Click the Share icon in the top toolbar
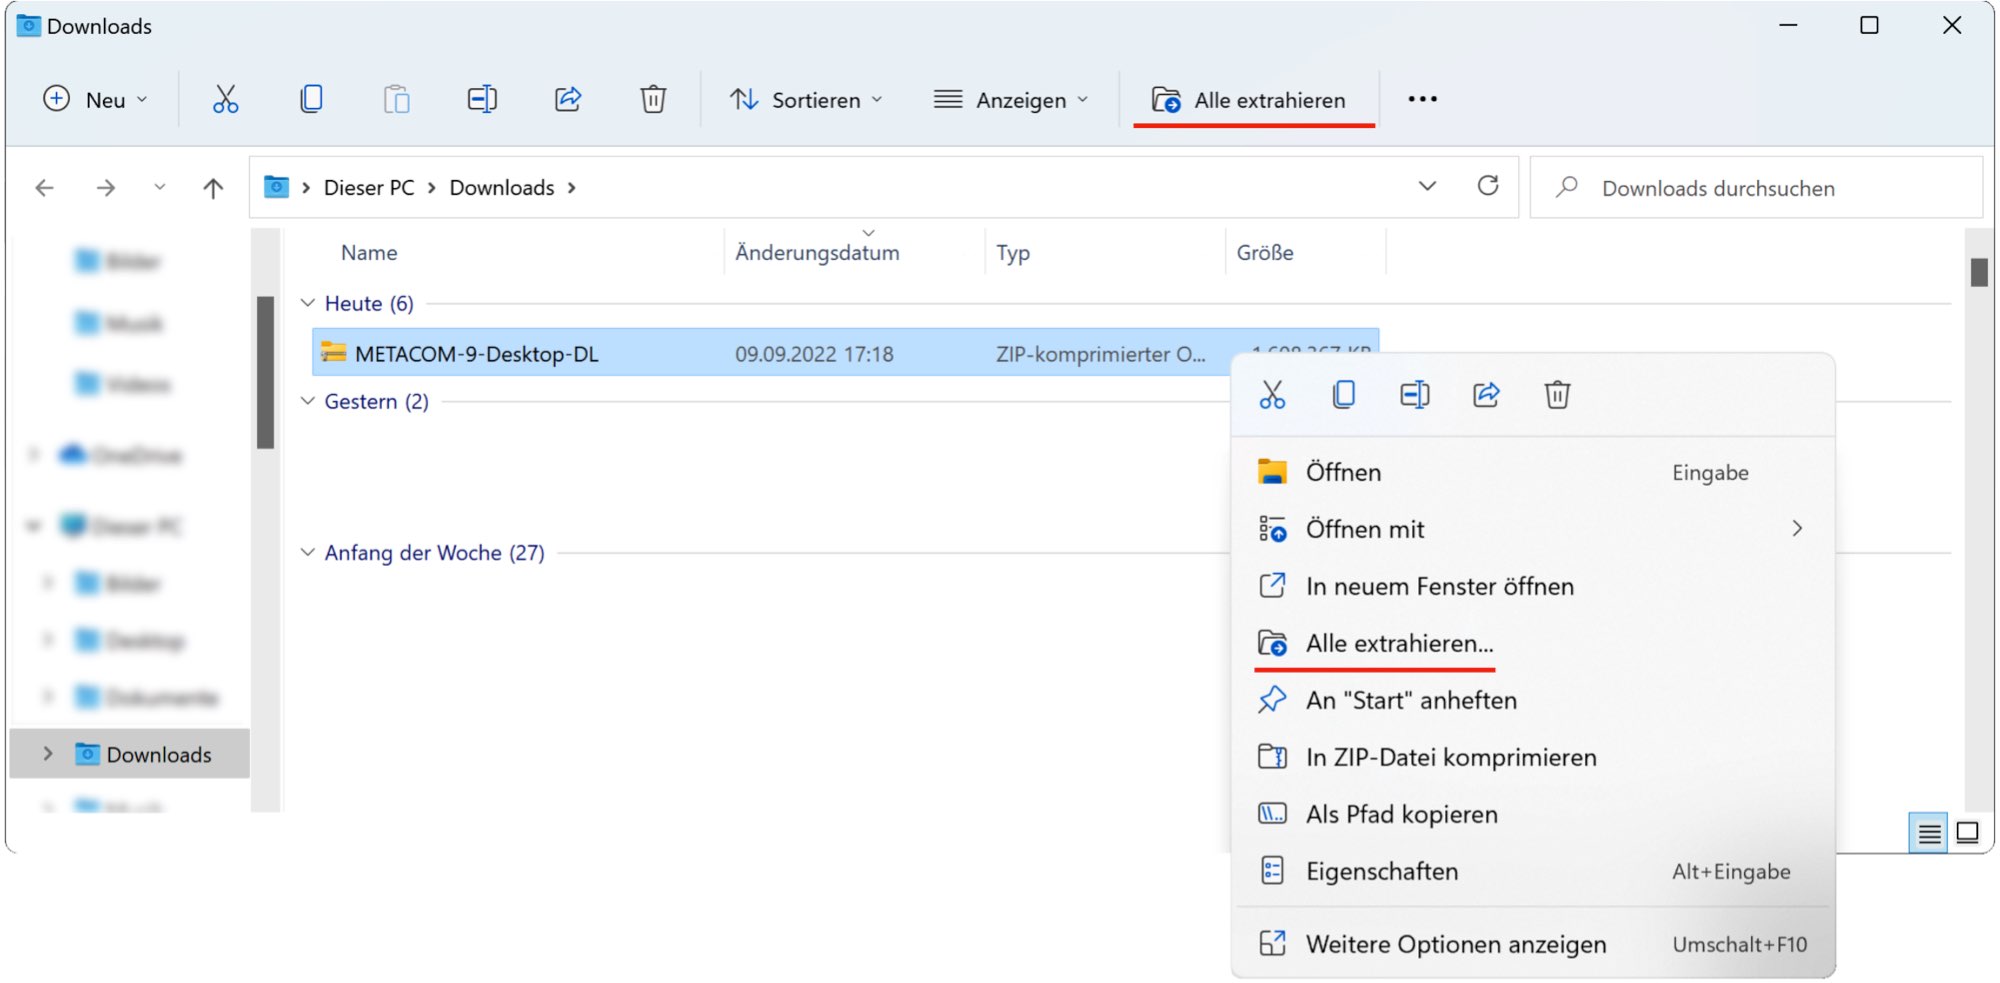This screenshot has width=2000, height=983. pos(568,99)
